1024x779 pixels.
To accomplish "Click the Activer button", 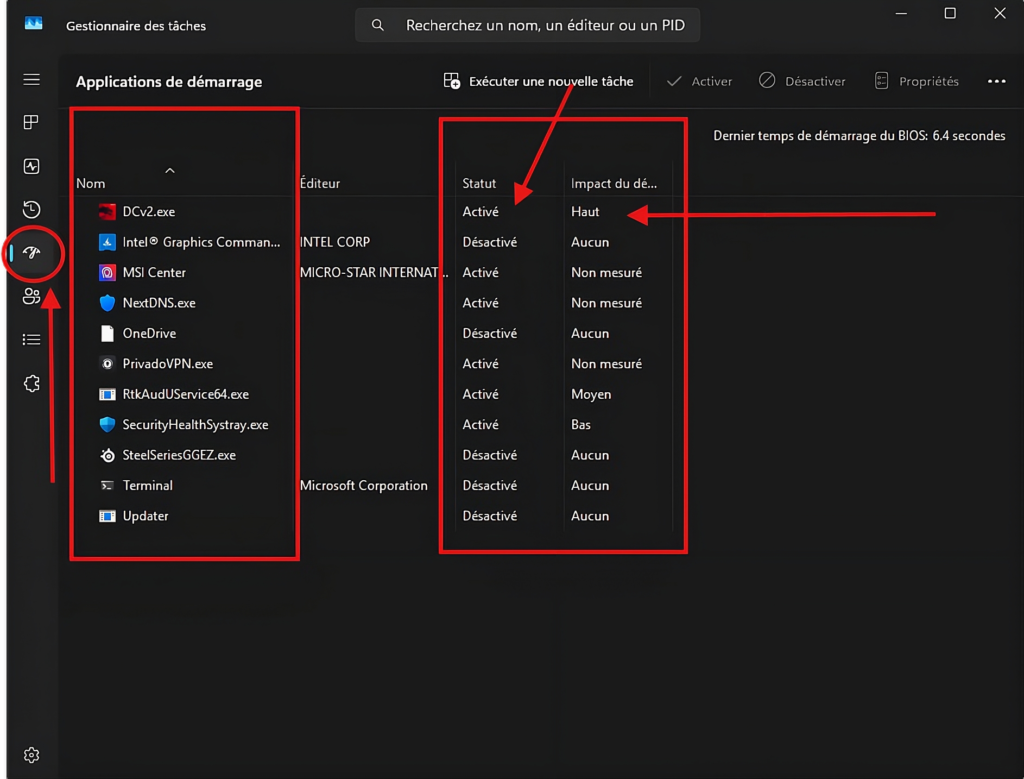I will point(699,81).
